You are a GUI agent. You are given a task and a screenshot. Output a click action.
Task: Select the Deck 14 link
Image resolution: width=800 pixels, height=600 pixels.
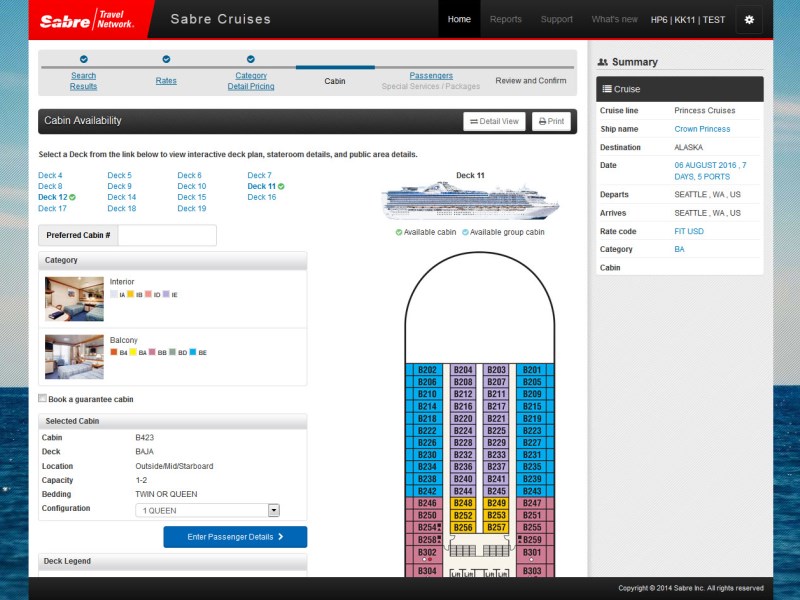pyautogui.click(x=122, y=197)
